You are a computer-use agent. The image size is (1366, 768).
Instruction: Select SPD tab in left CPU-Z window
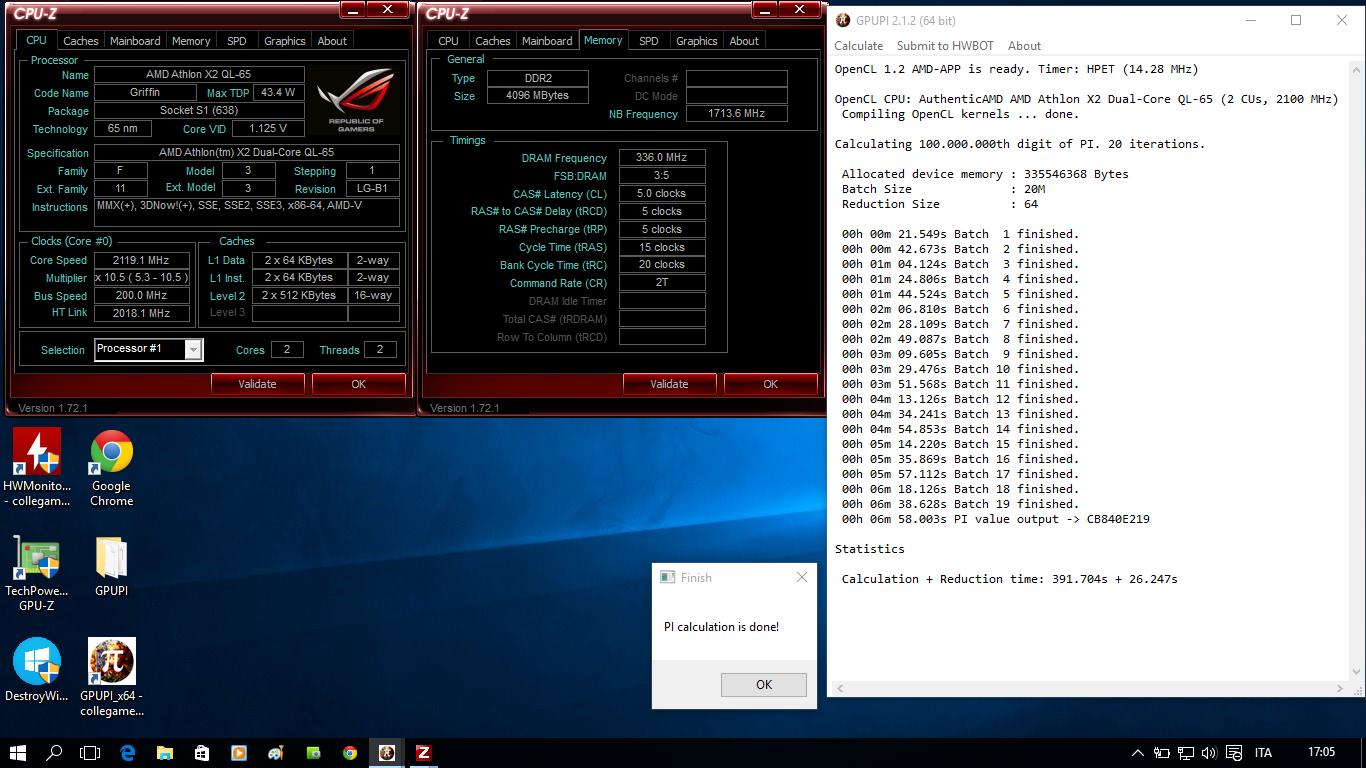tap(237, 41)
